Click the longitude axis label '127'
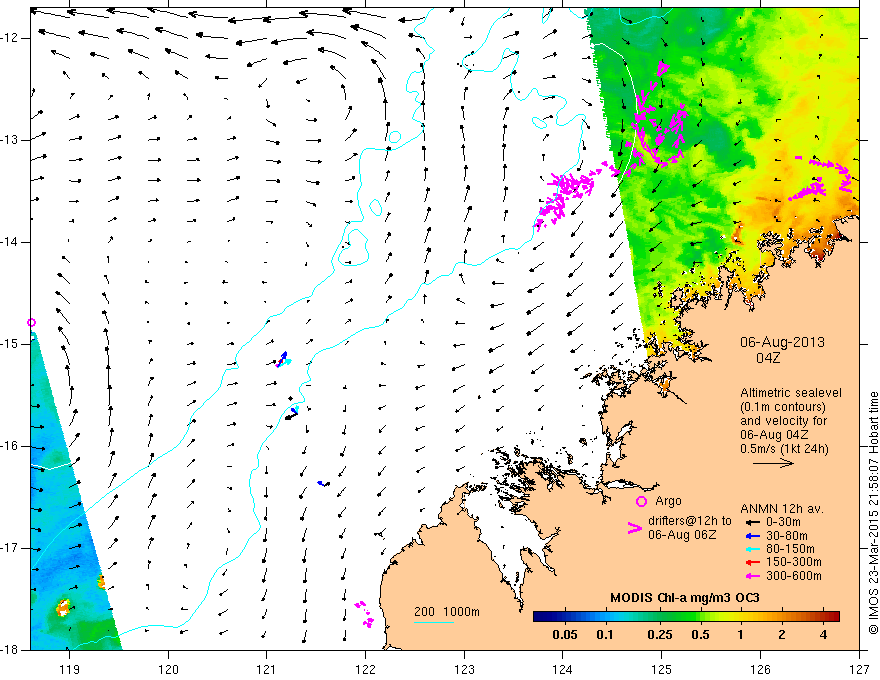This screenshot has width=880, height=680. [859, 669]
